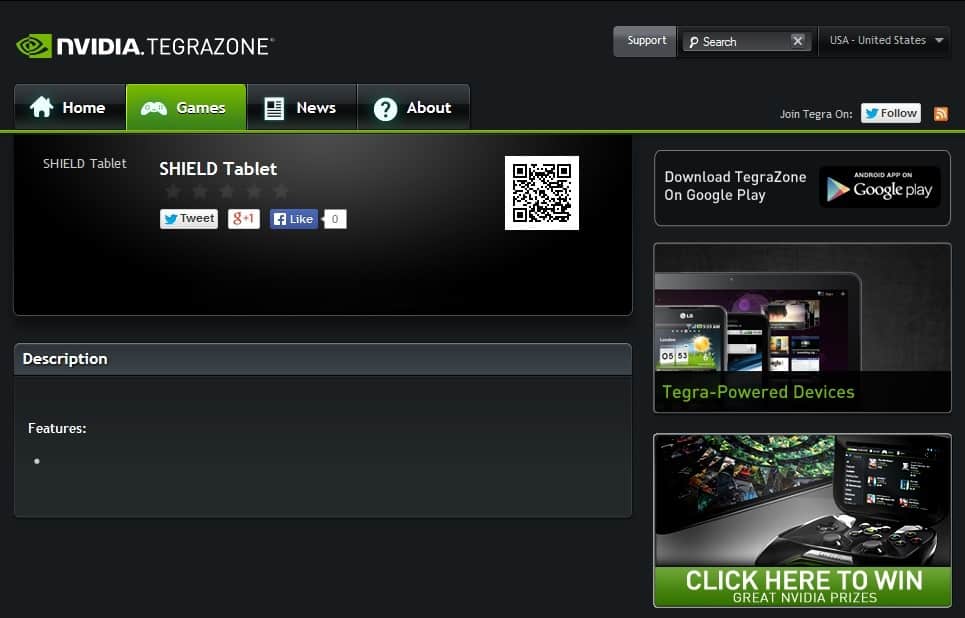Viewport: 965px width, 618px height.
Task: Click the NVIDIA TegraZone logo
Action: pos(145,46)
